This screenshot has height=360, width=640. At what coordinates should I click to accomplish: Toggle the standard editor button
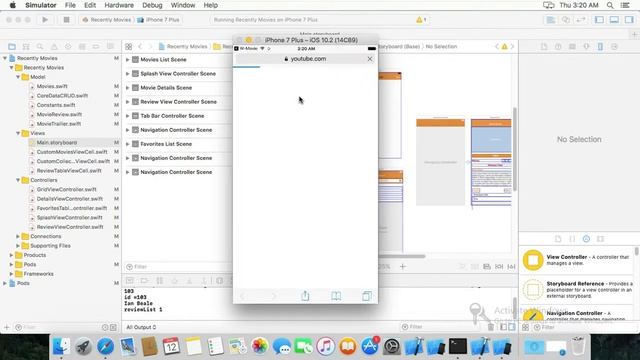click(551, 20)
